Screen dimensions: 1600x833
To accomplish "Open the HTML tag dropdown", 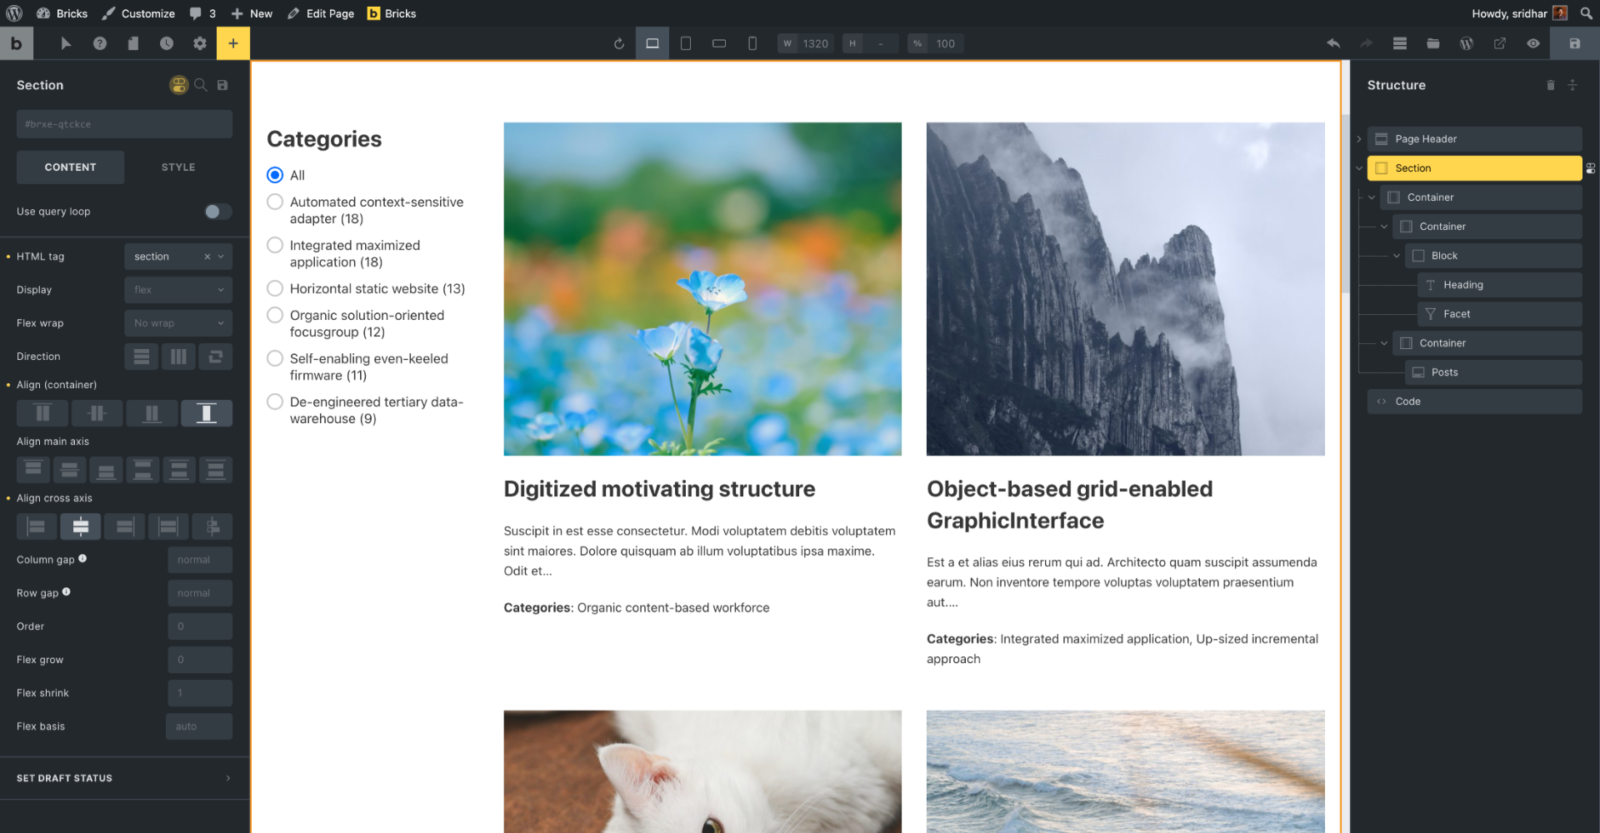I will tap(178, 257).
